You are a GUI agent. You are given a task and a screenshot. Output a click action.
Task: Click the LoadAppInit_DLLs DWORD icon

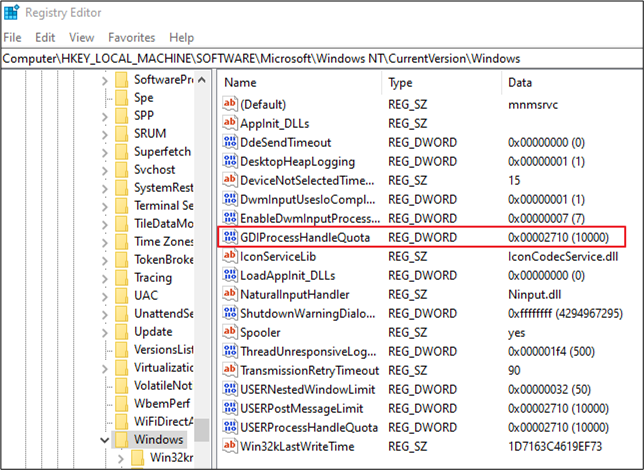pyautogui.click(x=230, y=275)
